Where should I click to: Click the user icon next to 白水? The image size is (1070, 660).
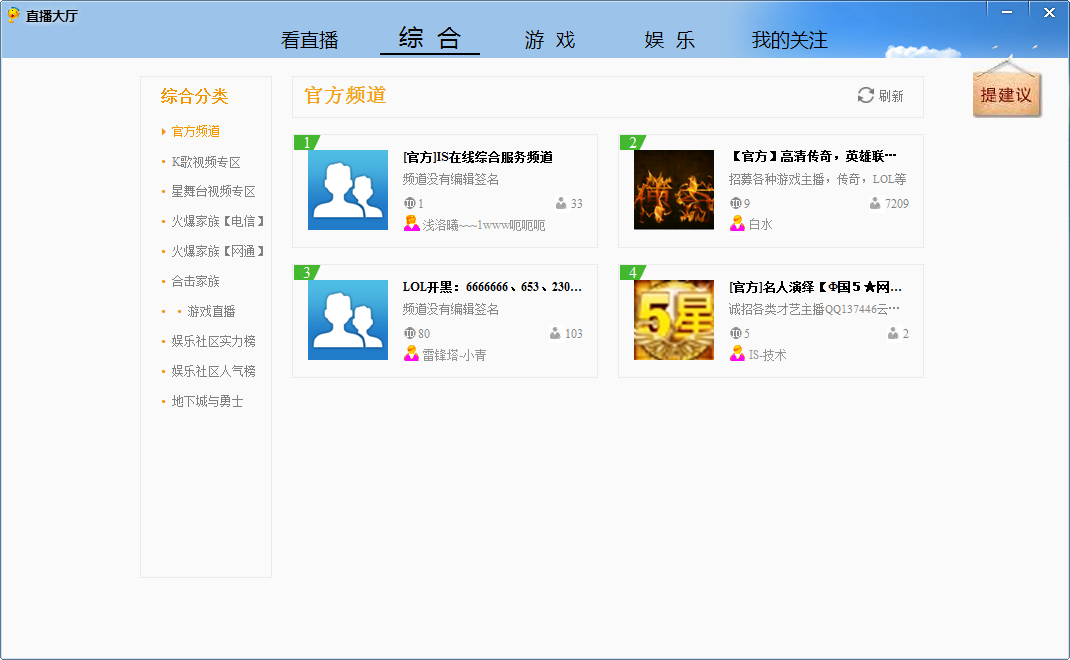tap(737, 224)
